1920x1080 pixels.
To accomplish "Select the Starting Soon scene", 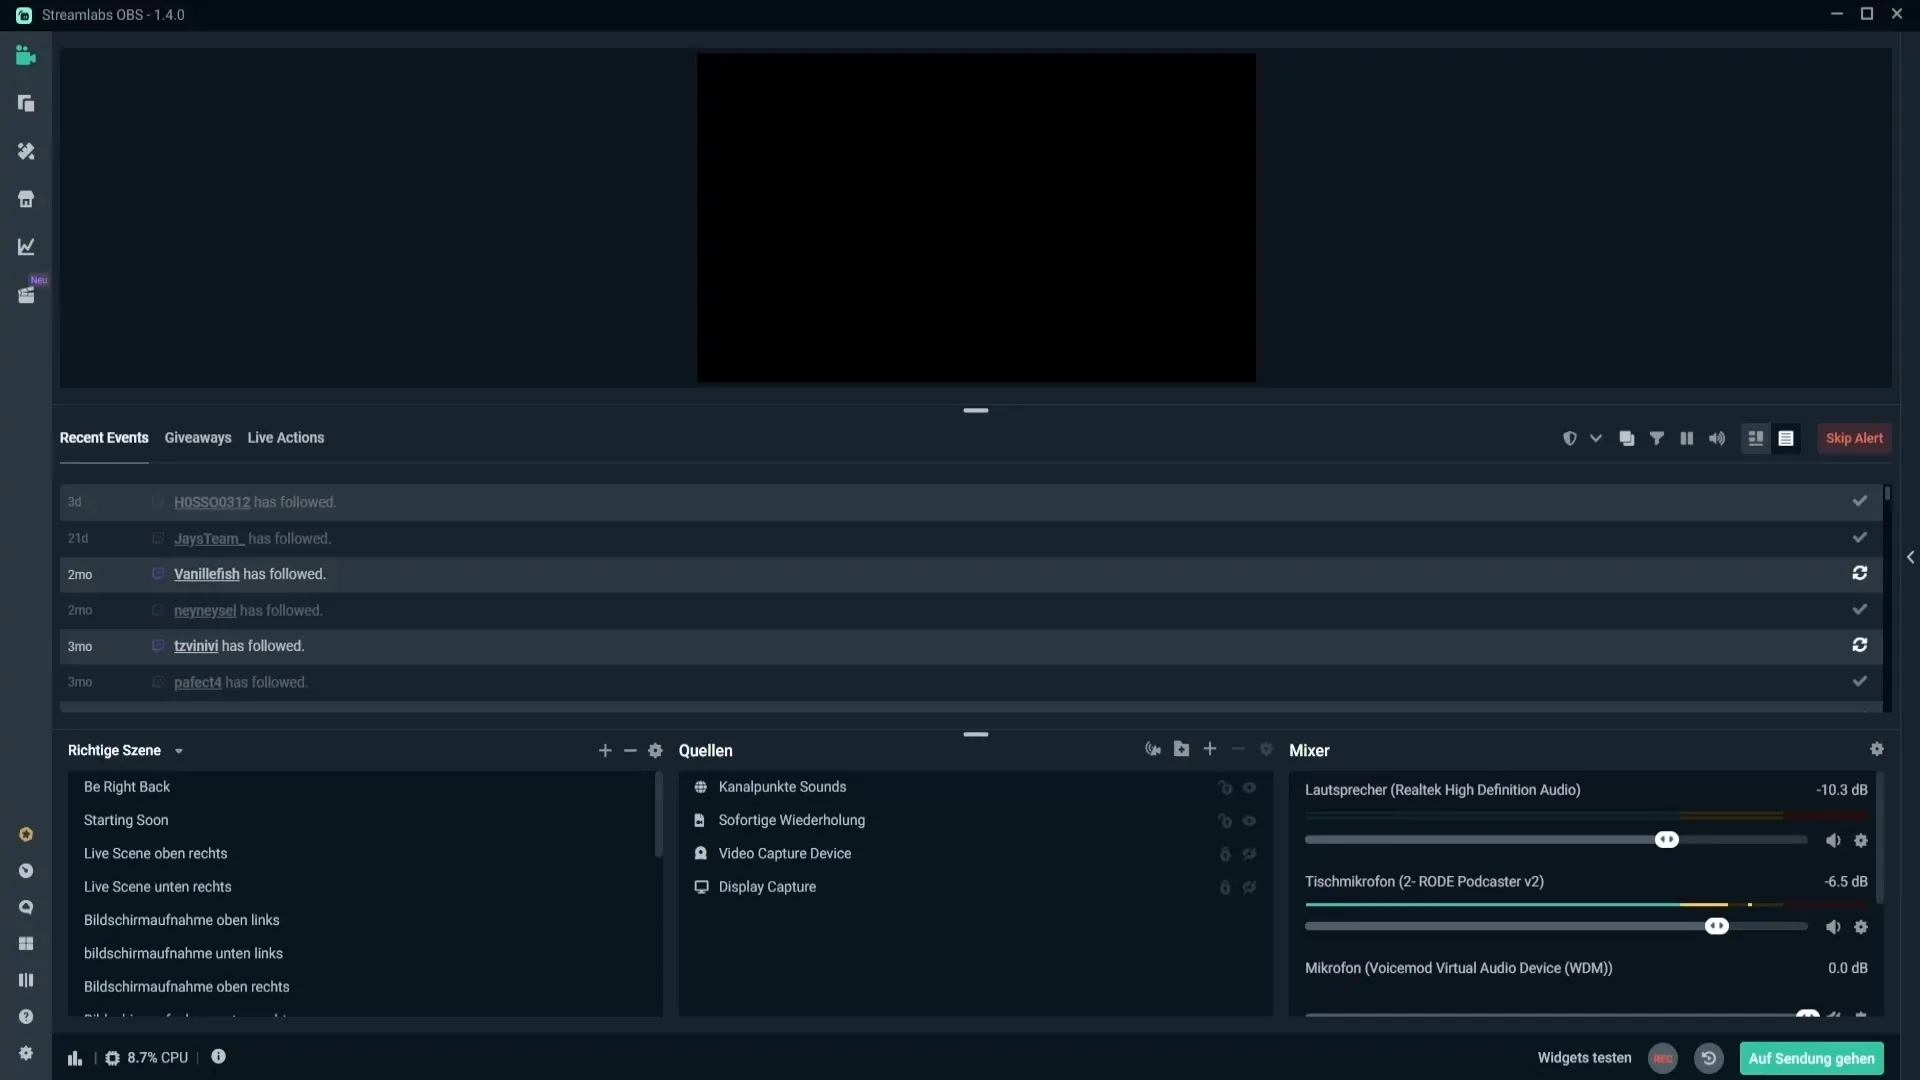I will coord(125,819).
